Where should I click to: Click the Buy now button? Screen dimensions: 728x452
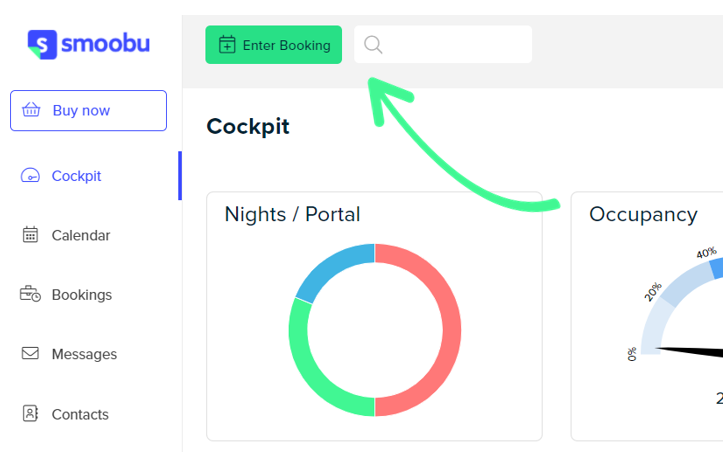[x=88, y=110]
